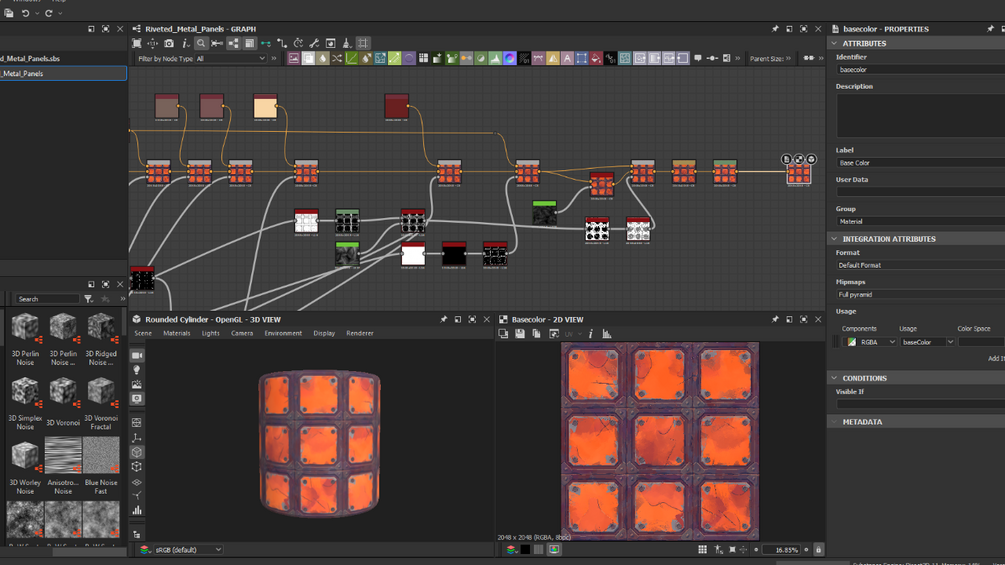Copy the 2D view image to clipboard
The height and width of the screenshot is (565, 1005).
(536, 334)
